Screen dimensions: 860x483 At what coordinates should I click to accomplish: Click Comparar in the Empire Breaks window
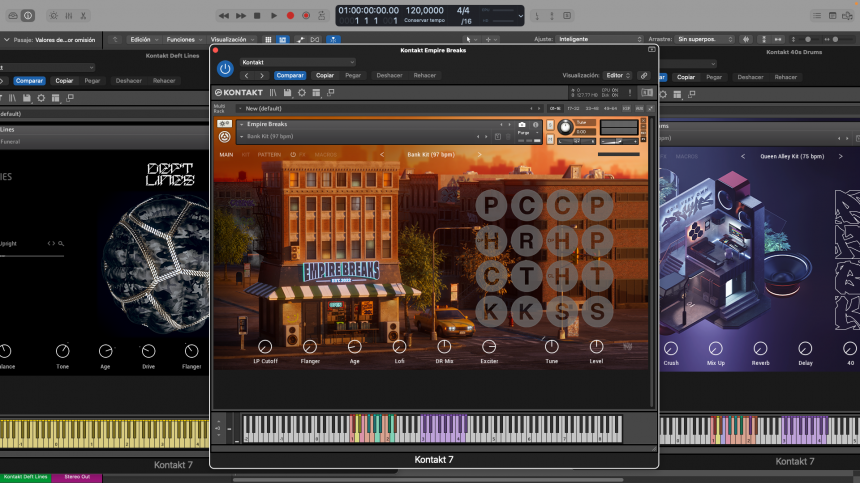(x=290, y=76)
